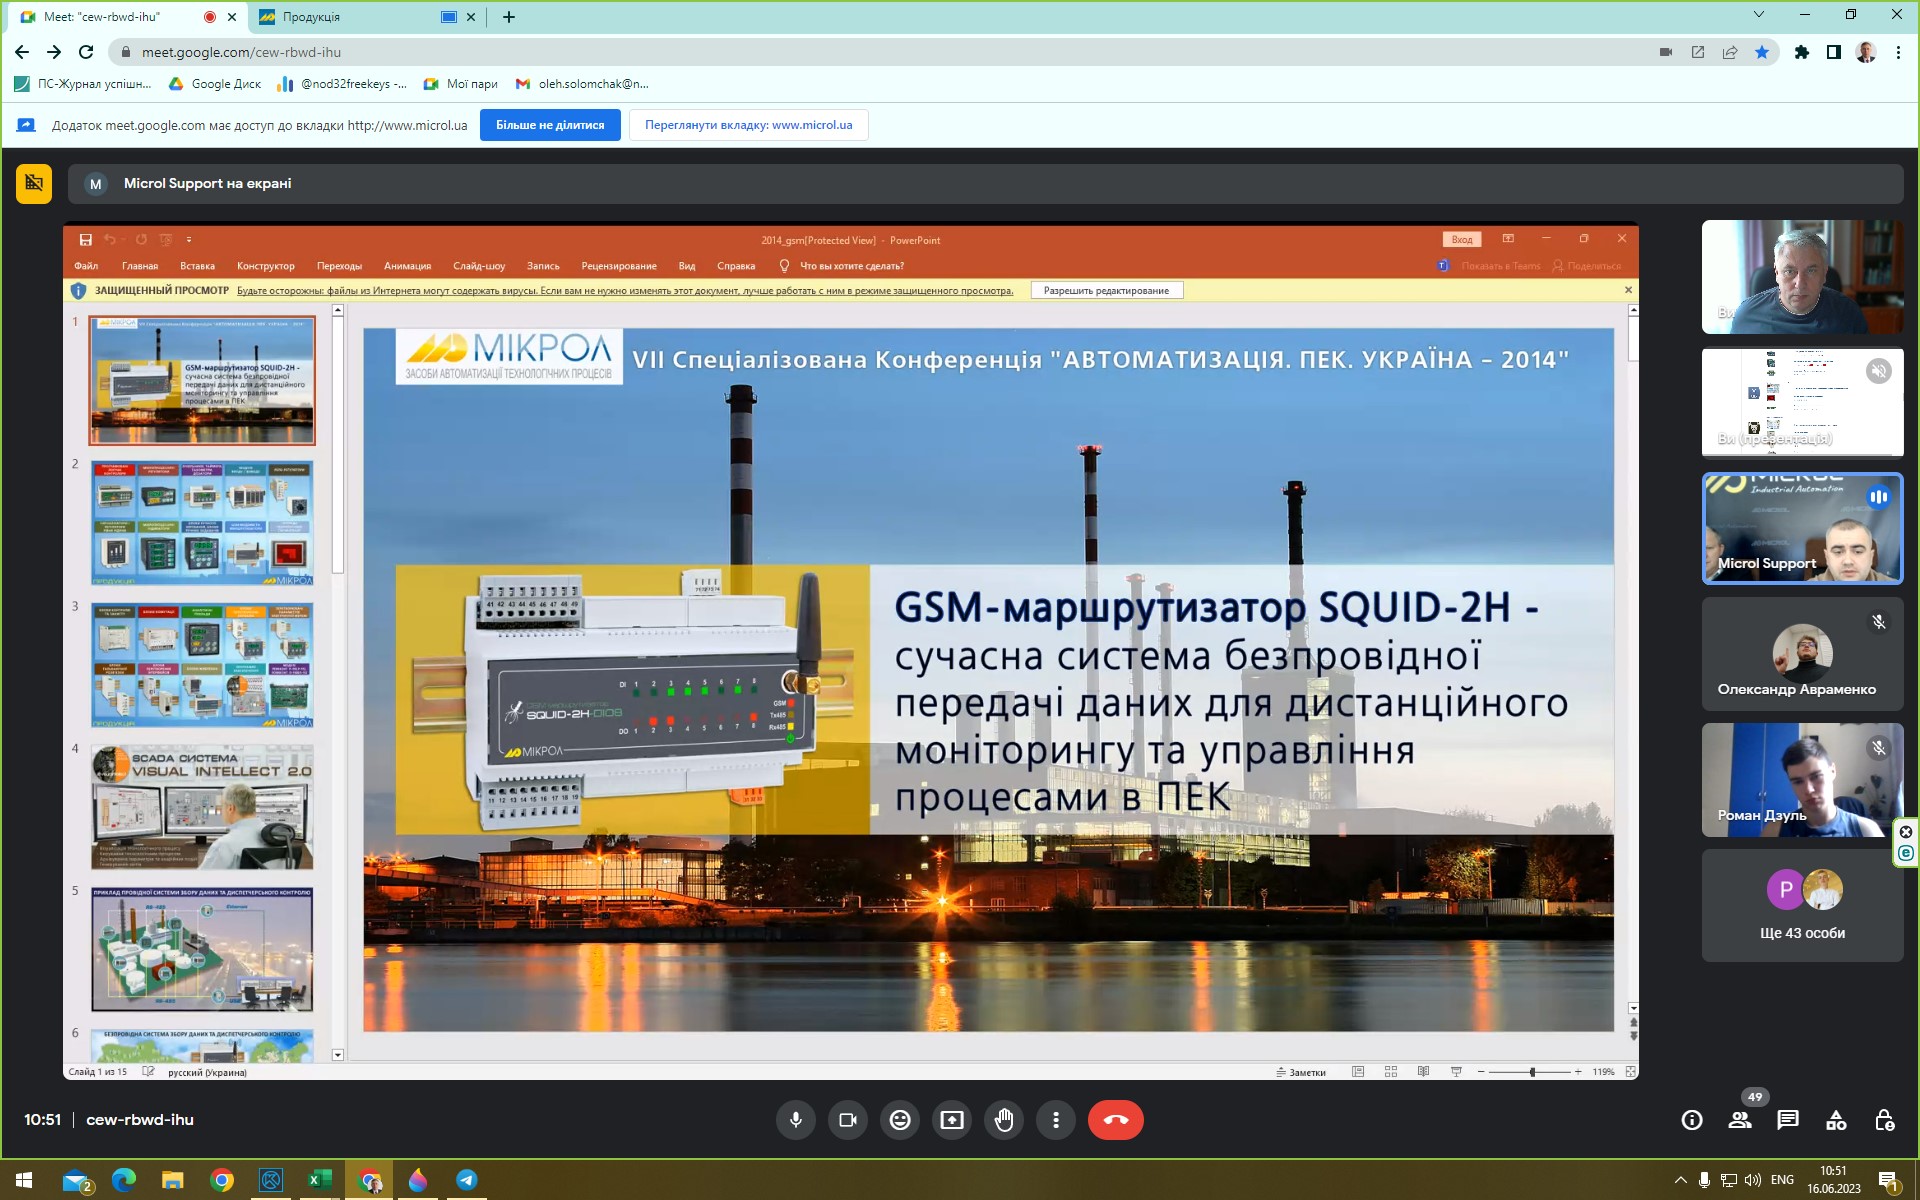
Task: Show hidden system tray icons
Action: click(x=1680, y=1180)
